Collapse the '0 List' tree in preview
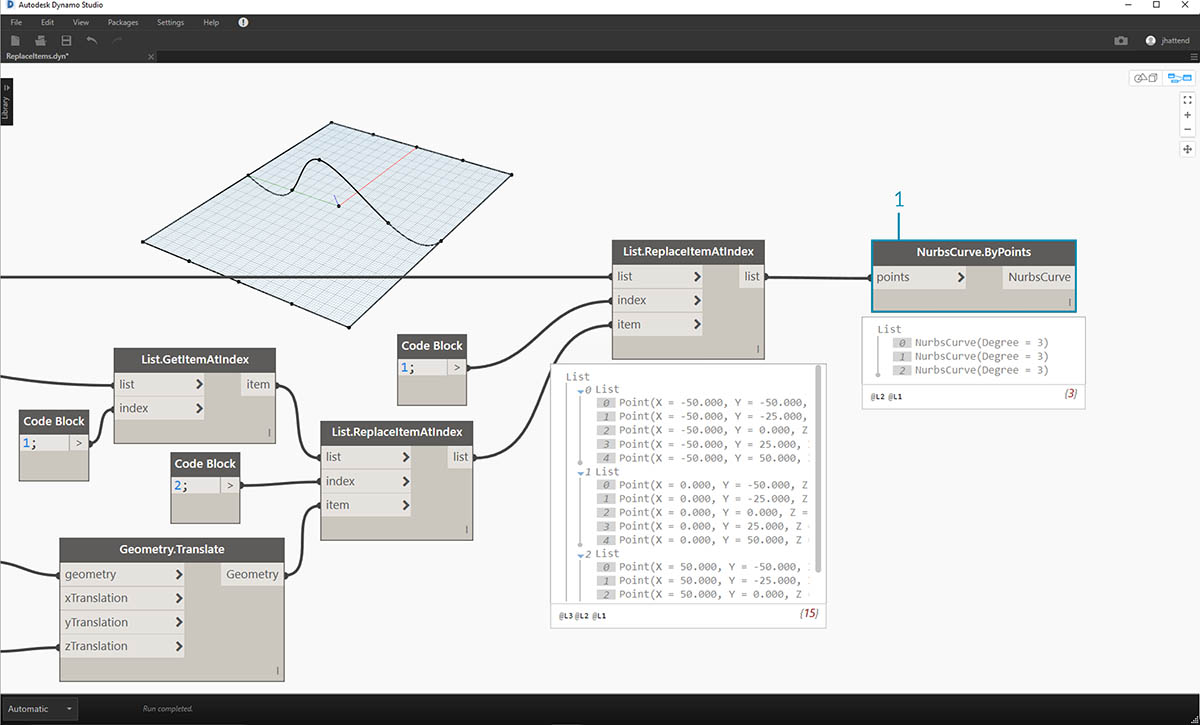This screenshot has height=725, width=1200. point(578,390)
